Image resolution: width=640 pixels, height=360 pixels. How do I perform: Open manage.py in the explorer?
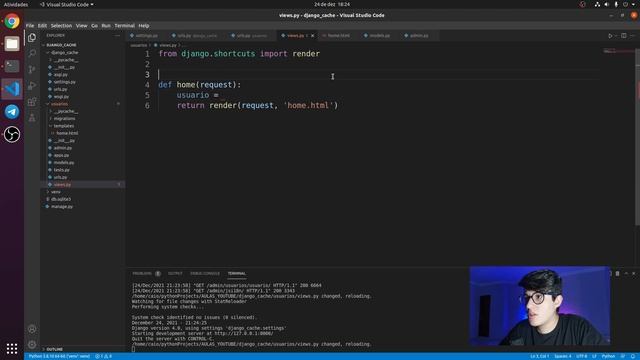point(62,207)
